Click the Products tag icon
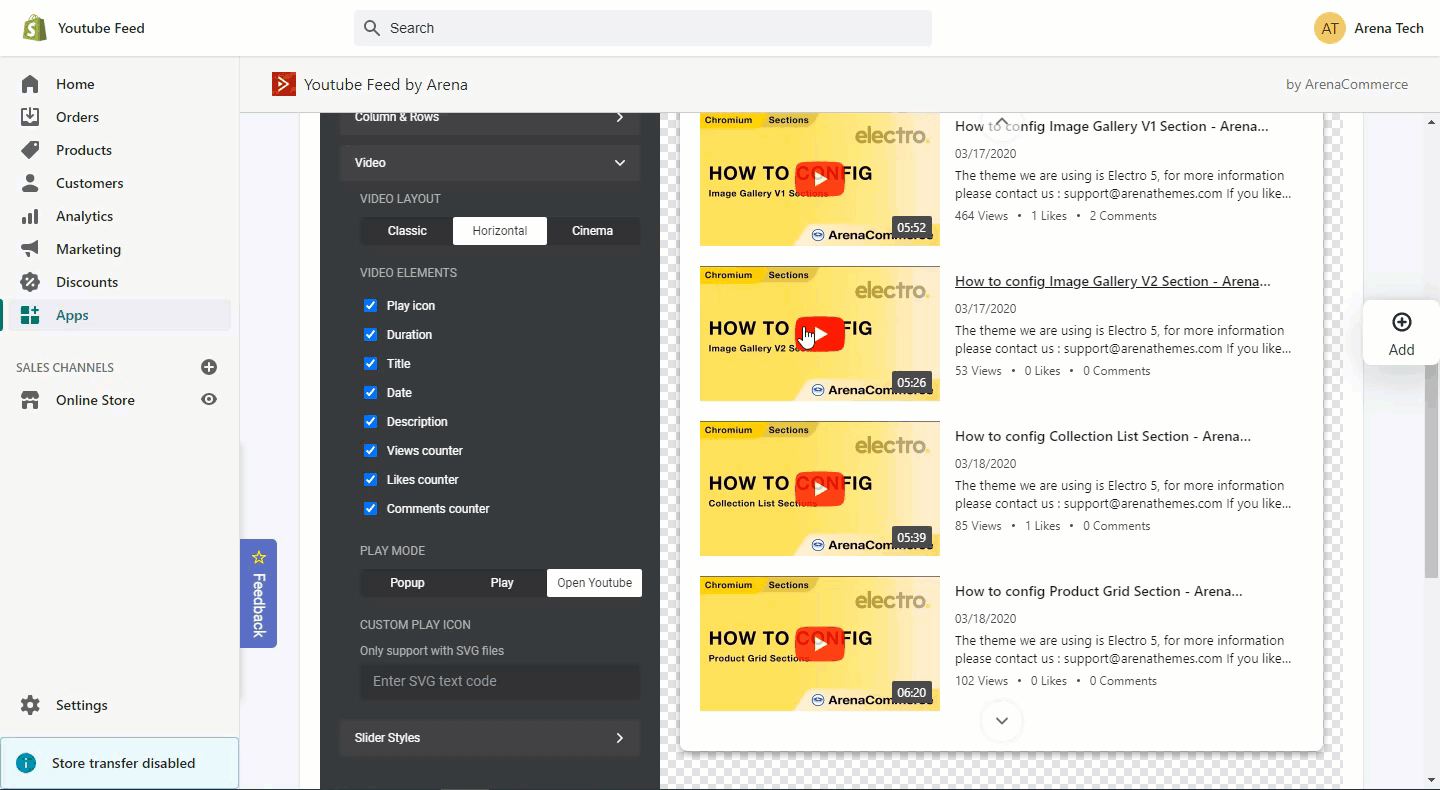Viewport: 1440px width, 790px height. click(x=30, y=150)
